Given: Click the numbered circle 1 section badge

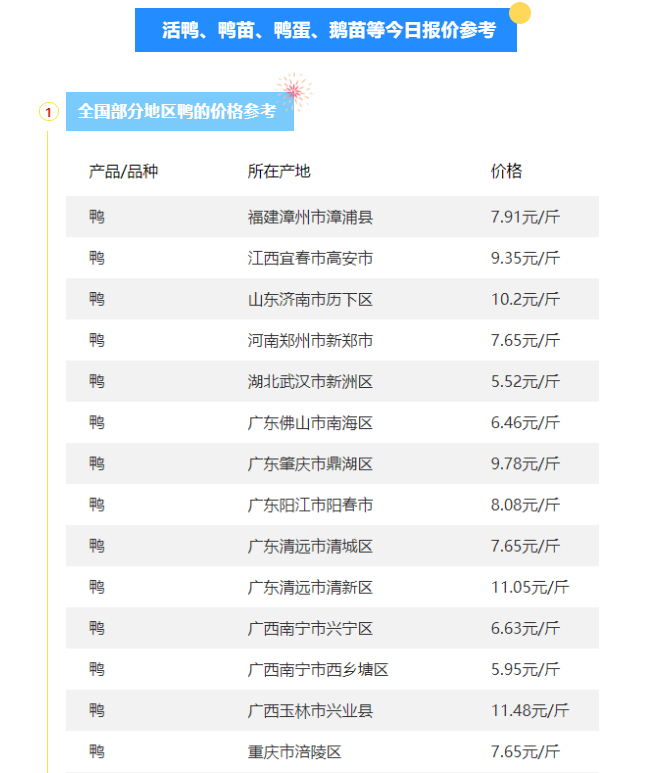Looking at the screenshot, I should 48,112.
